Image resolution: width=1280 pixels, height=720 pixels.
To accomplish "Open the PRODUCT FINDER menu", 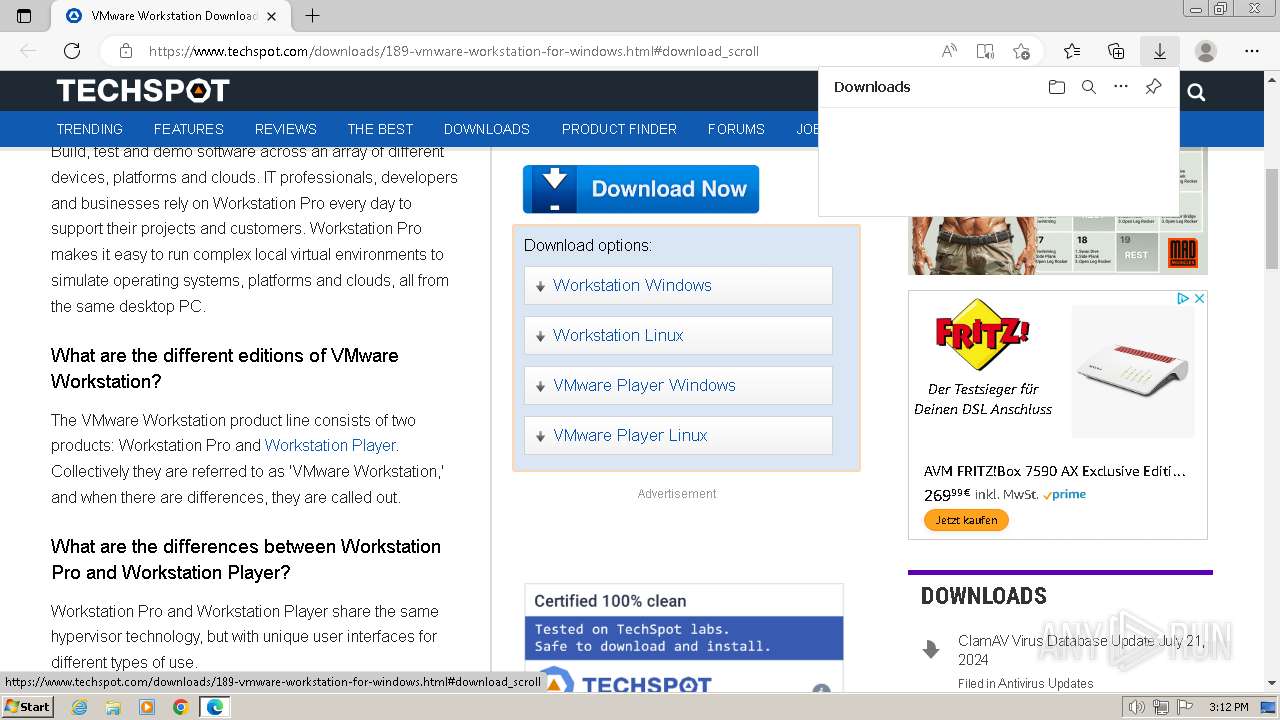I will pyautogui.click(x=619, y=129).
